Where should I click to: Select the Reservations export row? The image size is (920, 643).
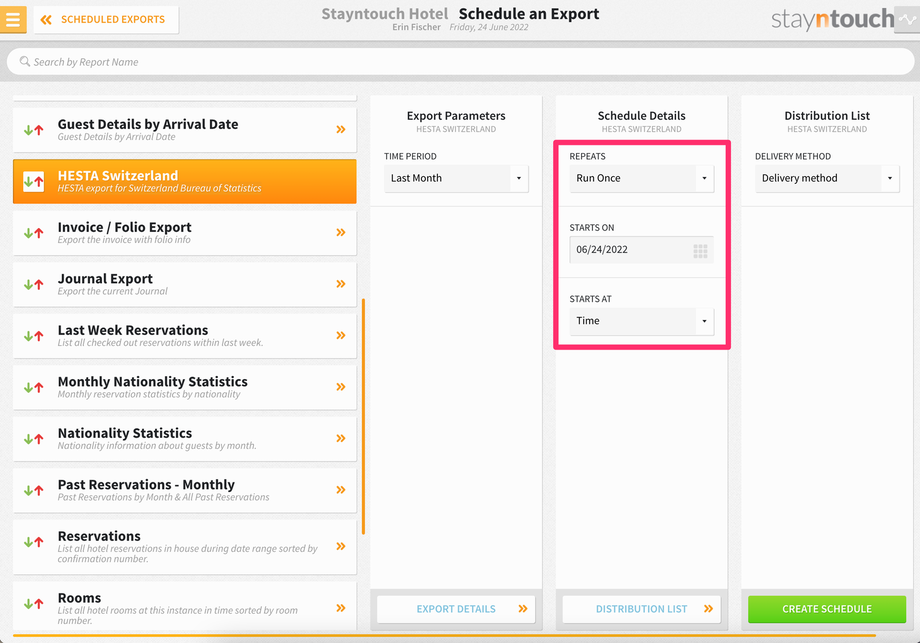(x=184, y=547)
